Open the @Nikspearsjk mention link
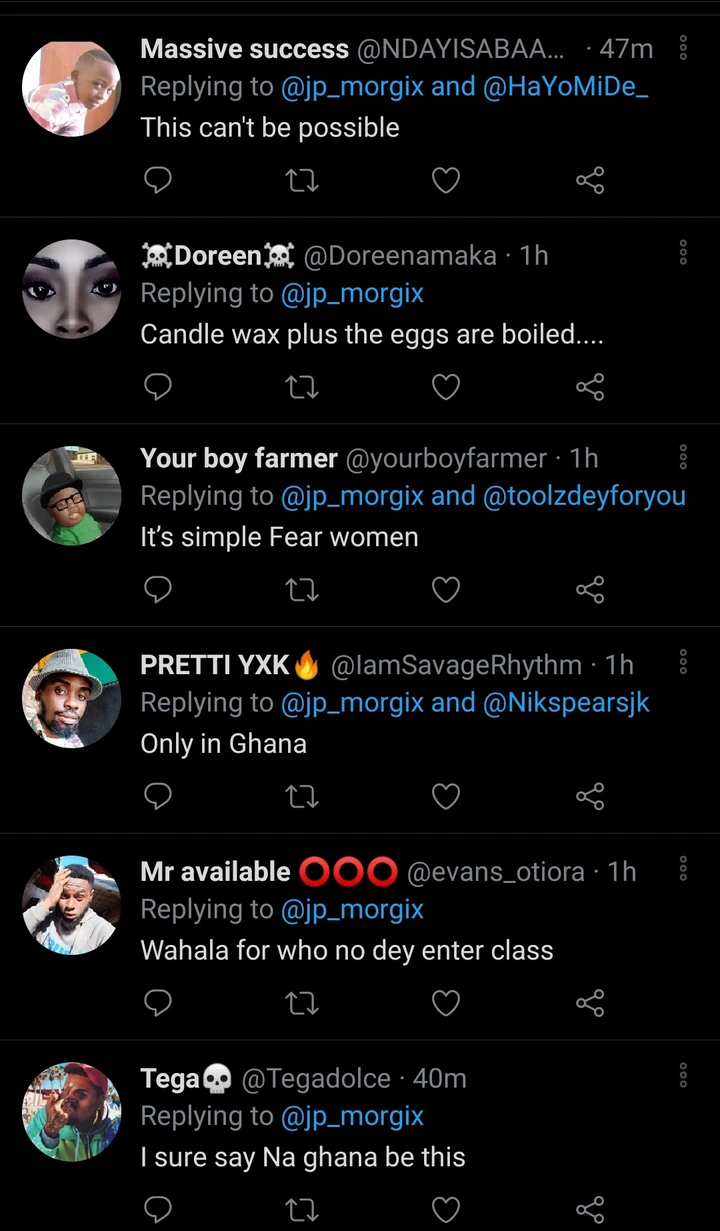720x1231 pixels. [566, 703]
